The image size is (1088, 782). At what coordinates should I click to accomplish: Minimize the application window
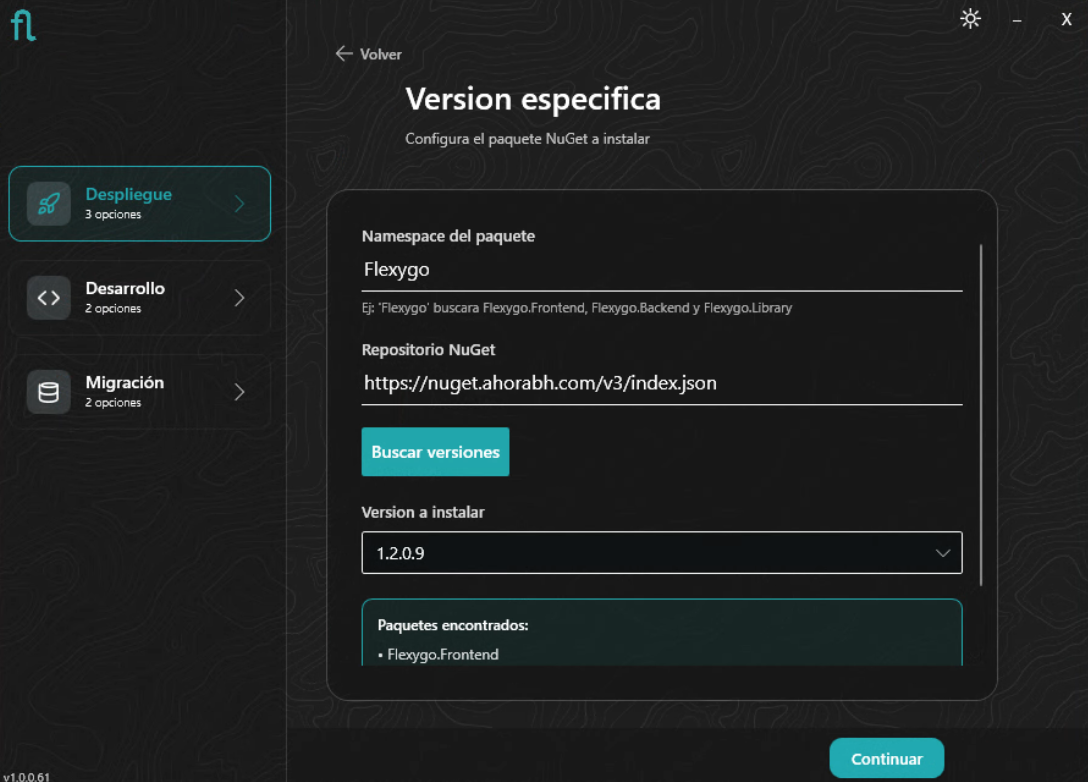[1017, 20]
